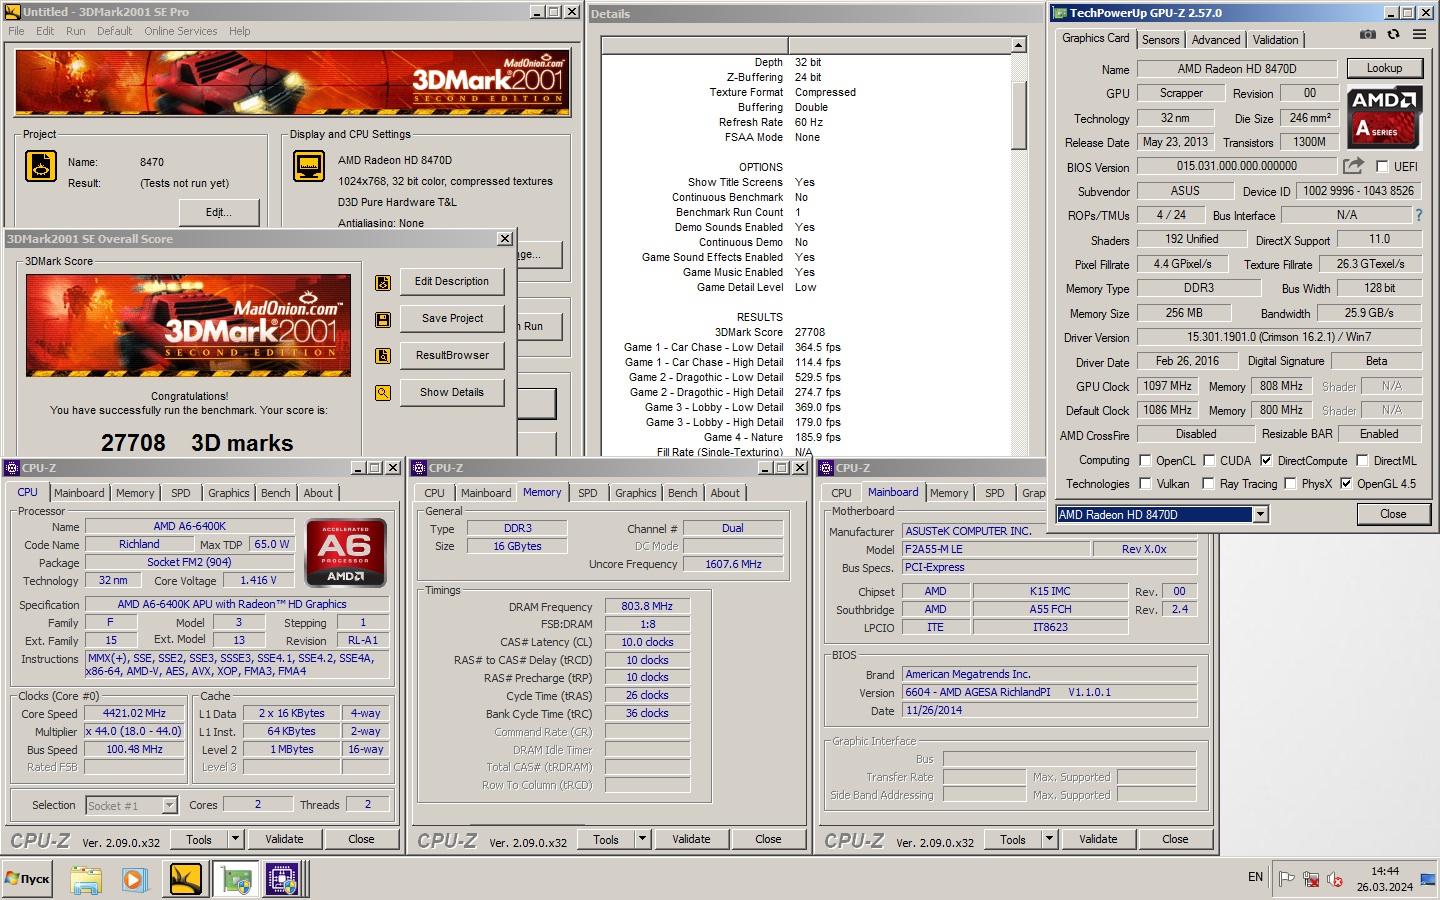Open the Help menu in 3DMark2001
The height and width of the screenshot is (900, 1440).
click(239, 31)
